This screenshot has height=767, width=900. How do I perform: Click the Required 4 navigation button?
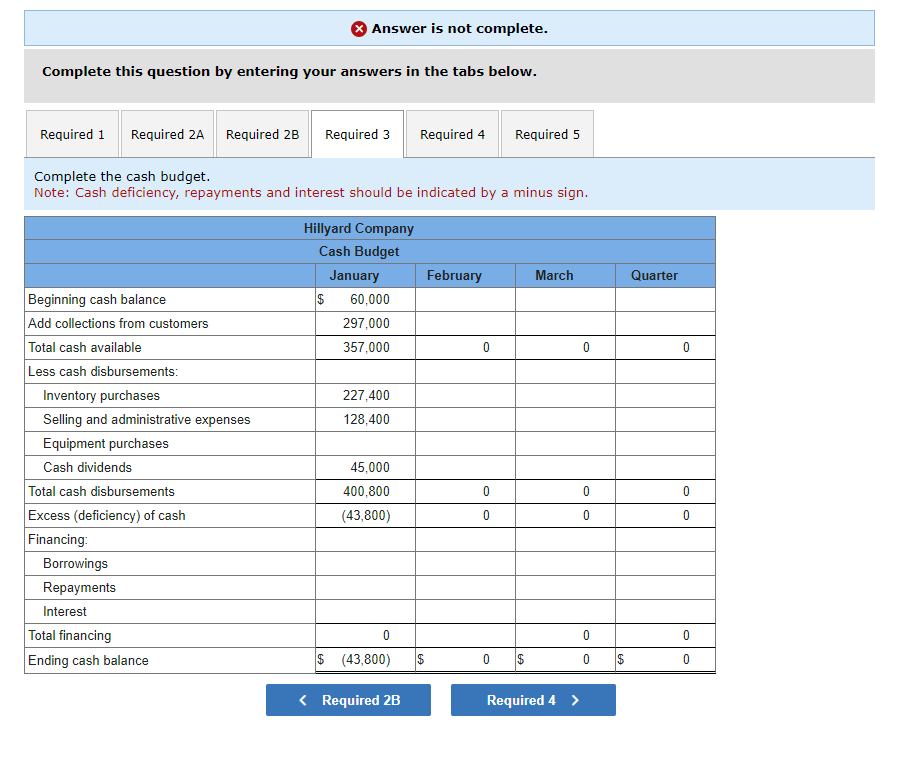533,700
